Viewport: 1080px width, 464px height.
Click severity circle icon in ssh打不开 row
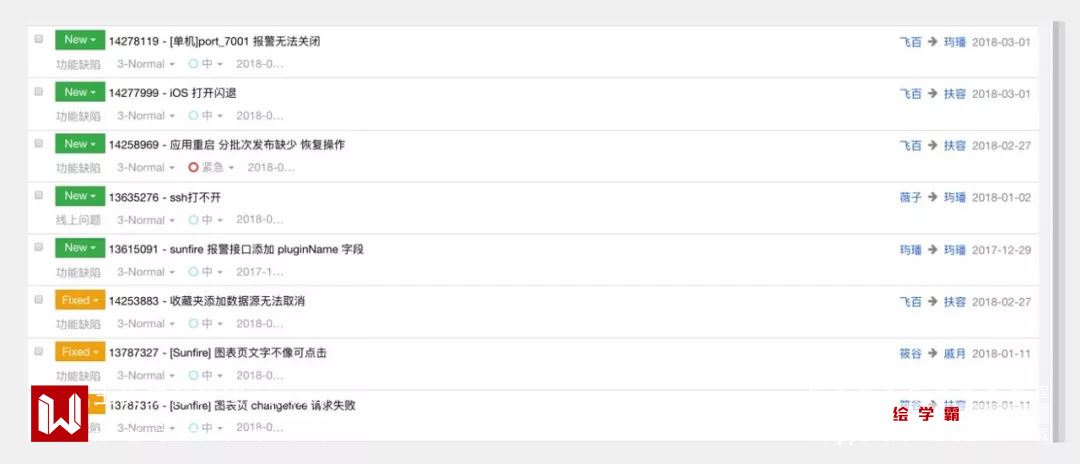pos(194,220)
